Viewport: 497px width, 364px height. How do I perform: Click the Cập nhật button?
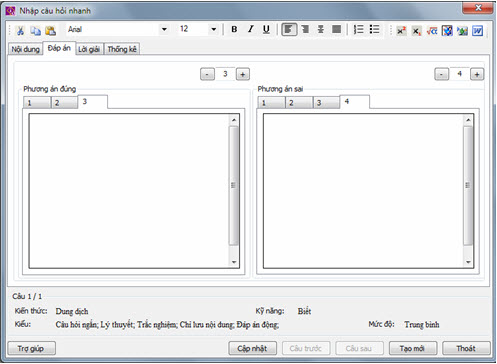click(252, 348)
